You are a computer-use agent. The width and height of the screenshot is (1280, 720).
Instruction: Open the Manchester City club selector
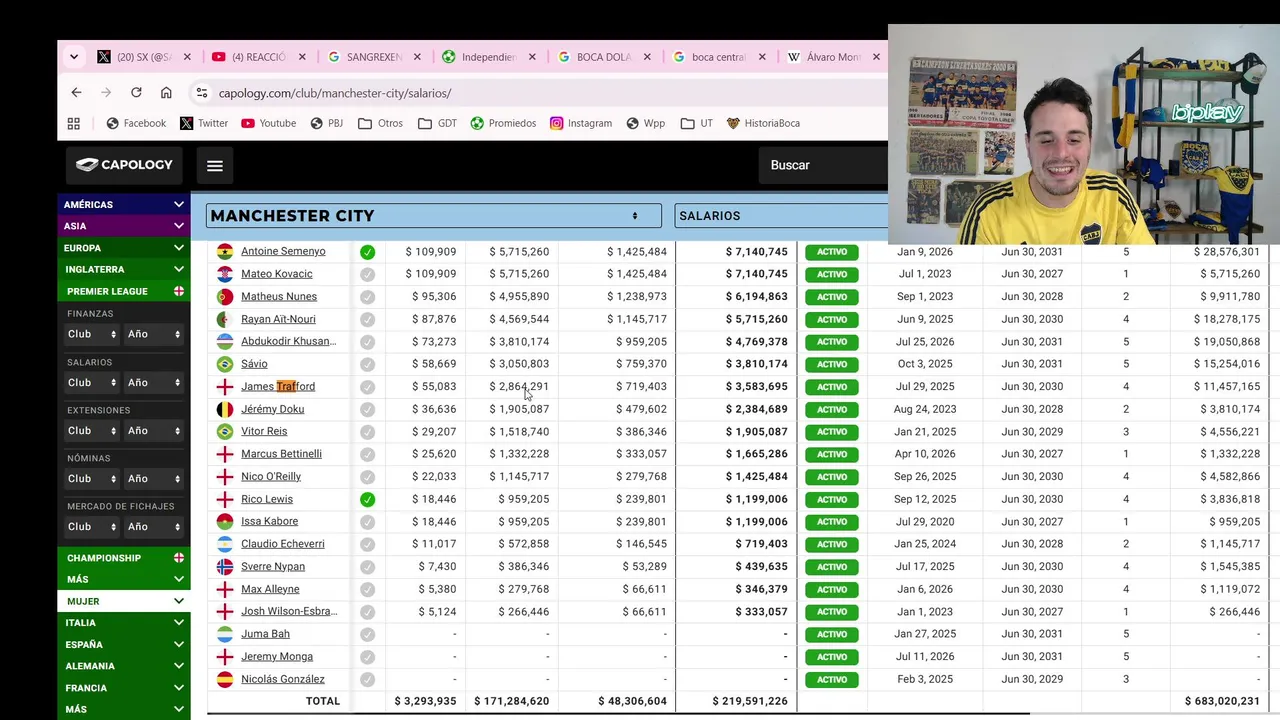tap(433, 216)
